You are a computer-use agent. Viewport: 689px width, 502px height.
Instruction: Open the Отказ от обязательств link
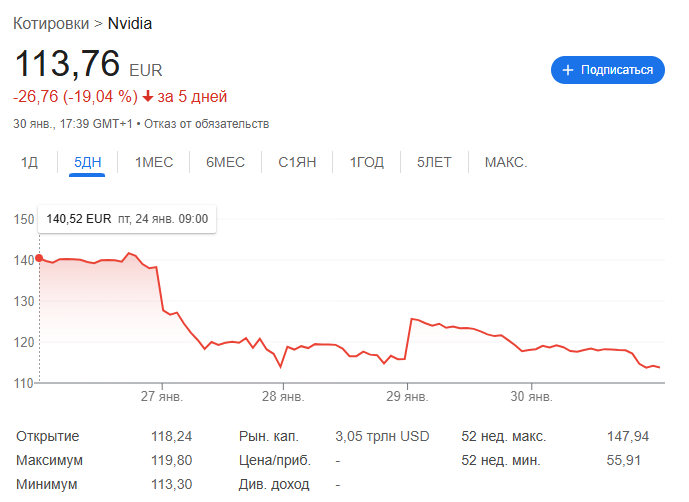pyautogui.click(x=207, y=124)
